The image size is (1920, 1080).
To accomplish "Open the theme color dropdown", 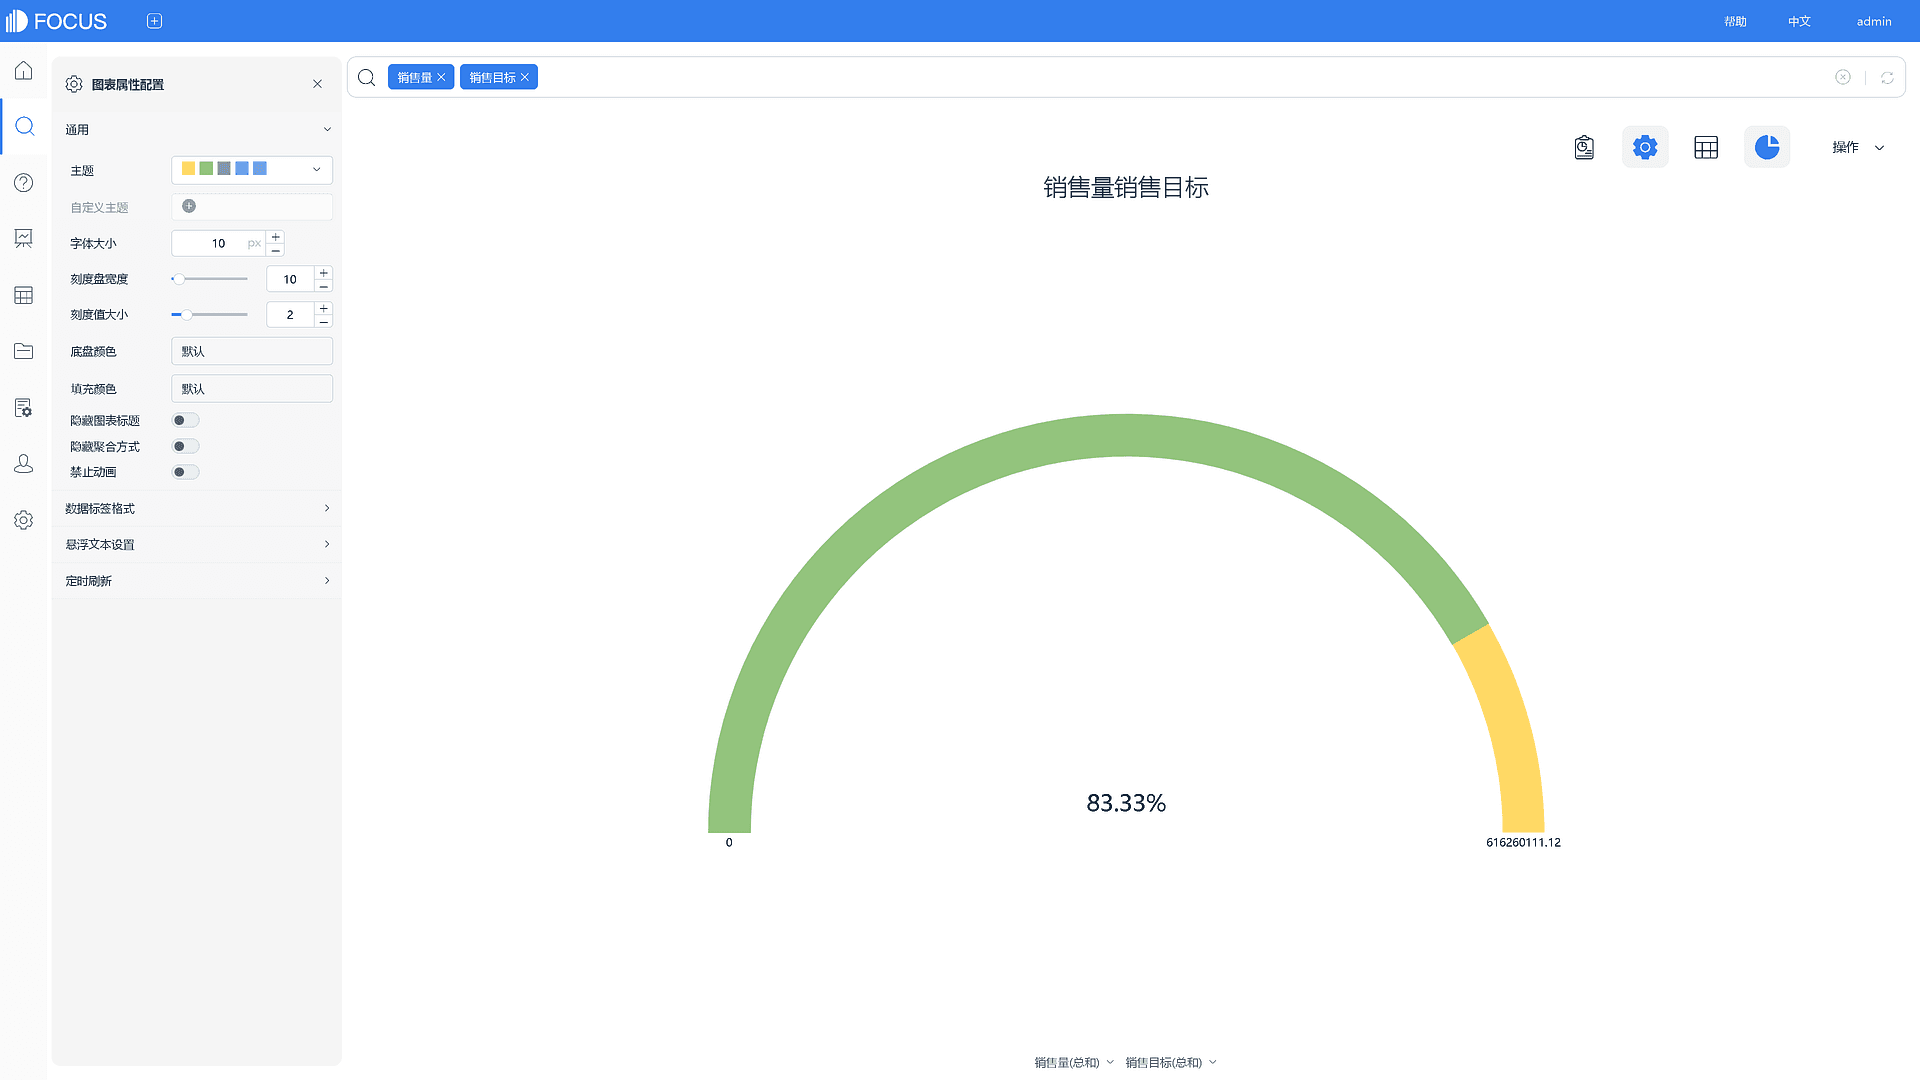I will click(x=252, y=170).
